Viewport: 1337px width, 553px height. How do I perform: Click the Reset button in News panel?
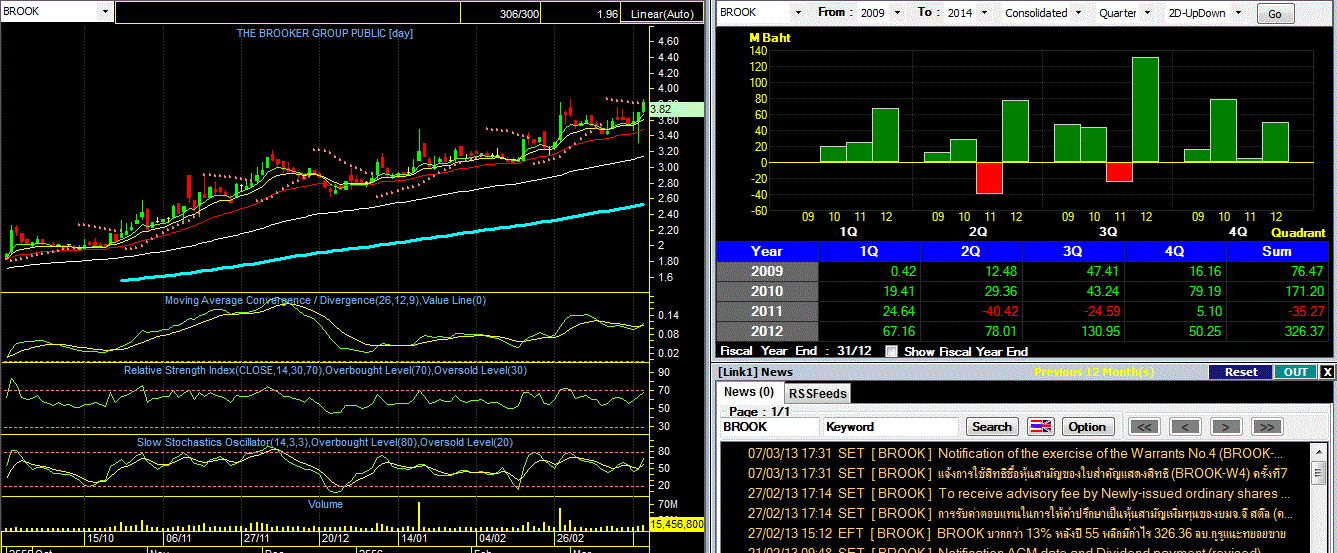1241,372
